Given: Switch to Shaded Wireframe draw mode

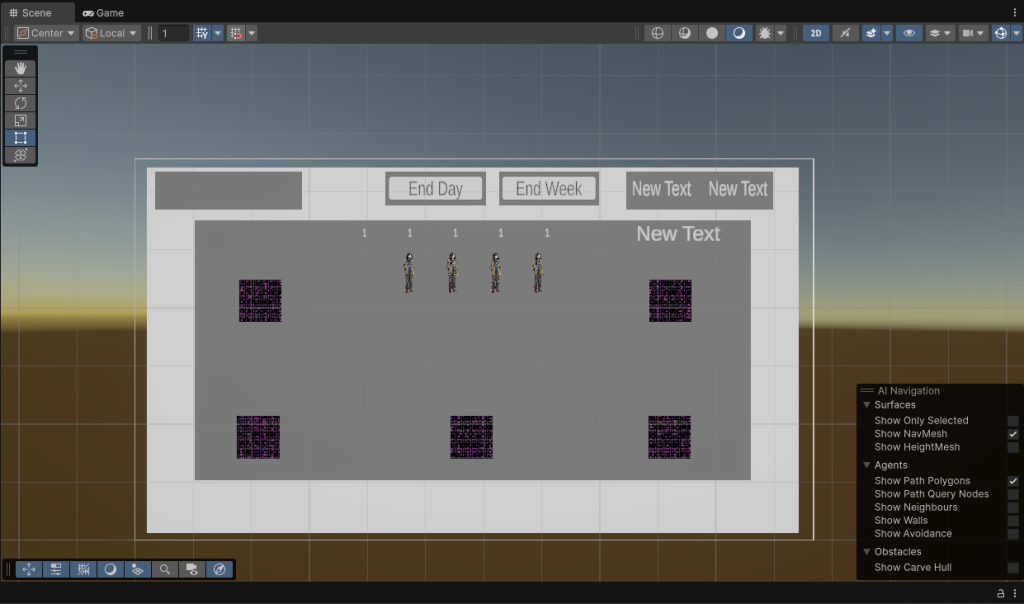Looking at the screenshot, I should 684,33.
